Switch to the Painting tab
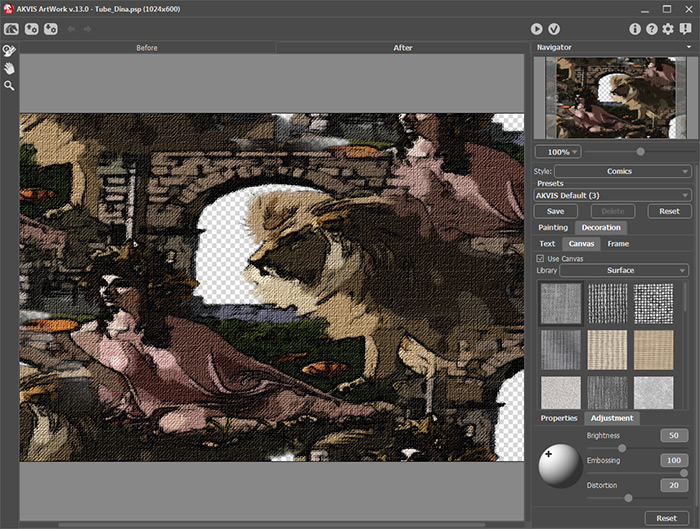 click(x=553, y=228)
